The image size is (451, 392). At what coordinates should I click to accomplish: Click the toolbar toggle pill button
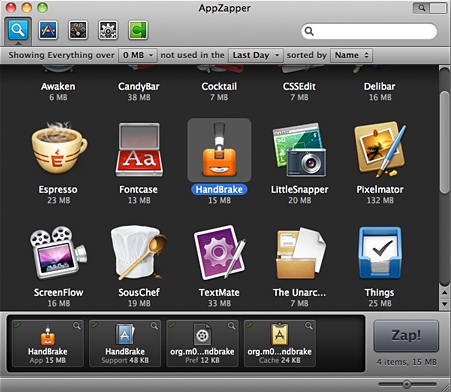430,8
